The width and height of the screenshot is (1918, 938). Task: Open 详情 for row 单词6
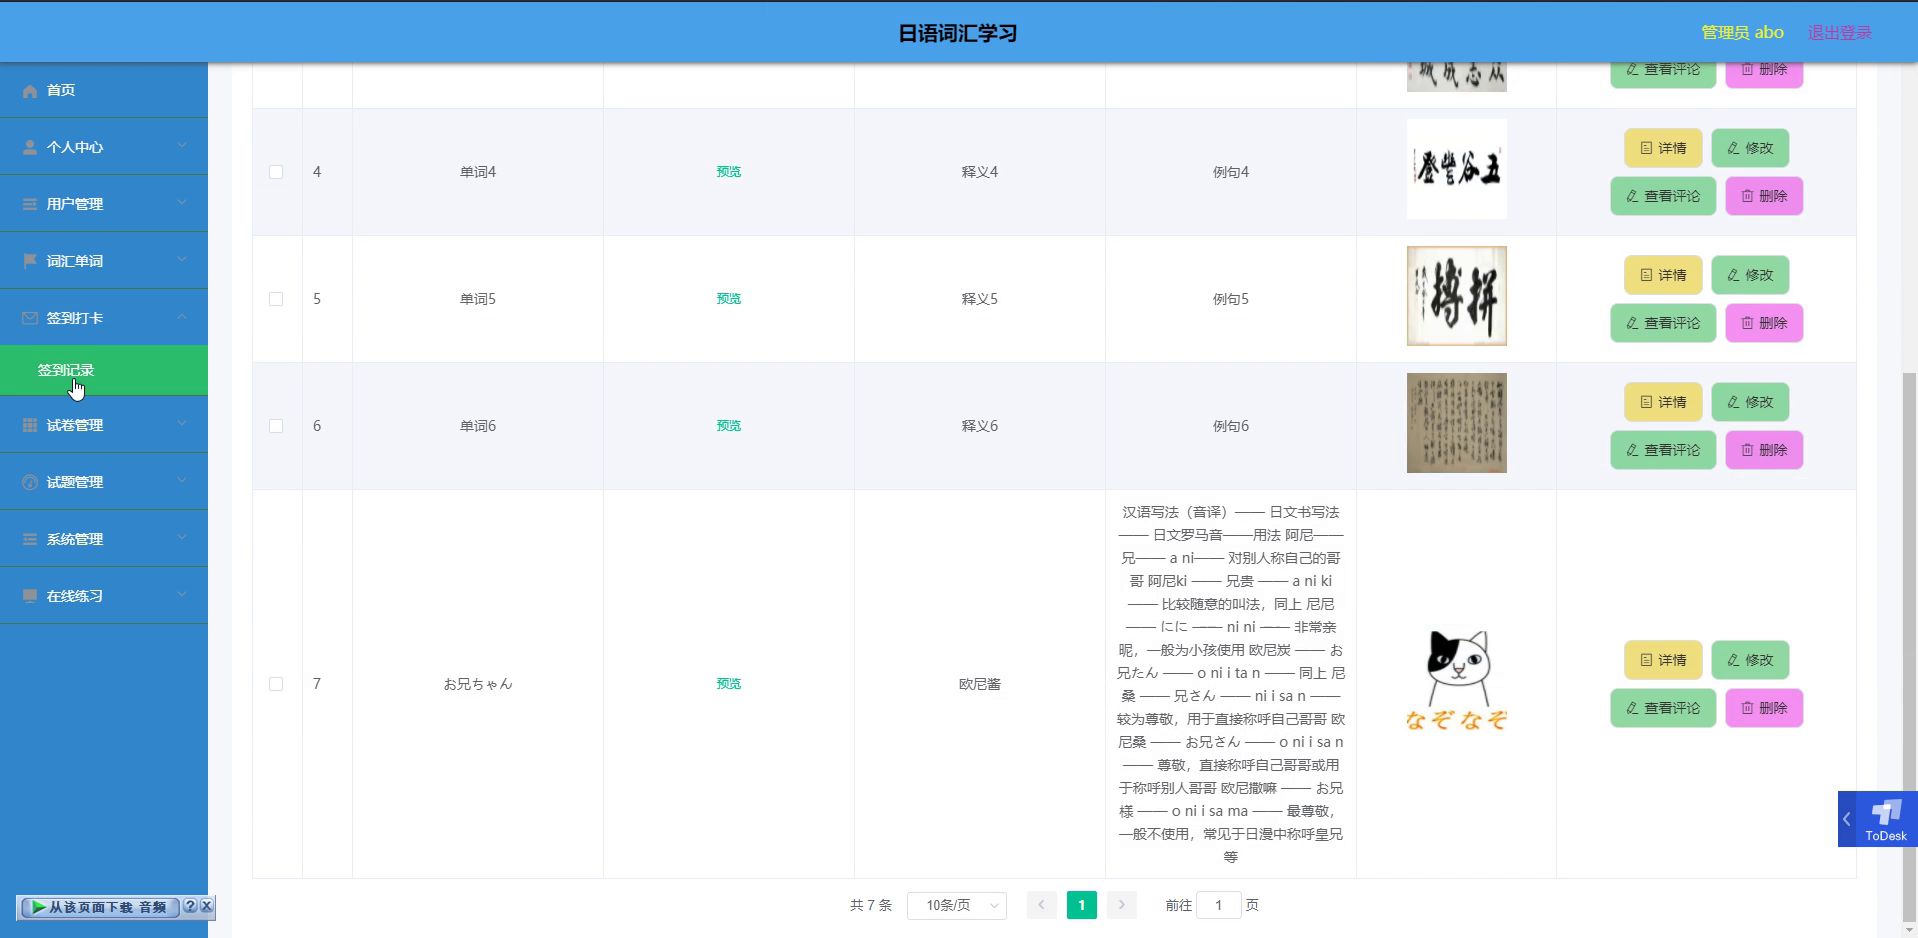(1663, 402)
